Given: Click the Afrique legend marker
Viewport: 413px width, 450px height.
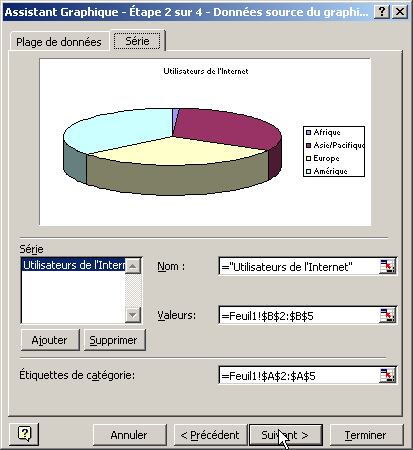Looking at the screenshot, I should tap(308, 132).
